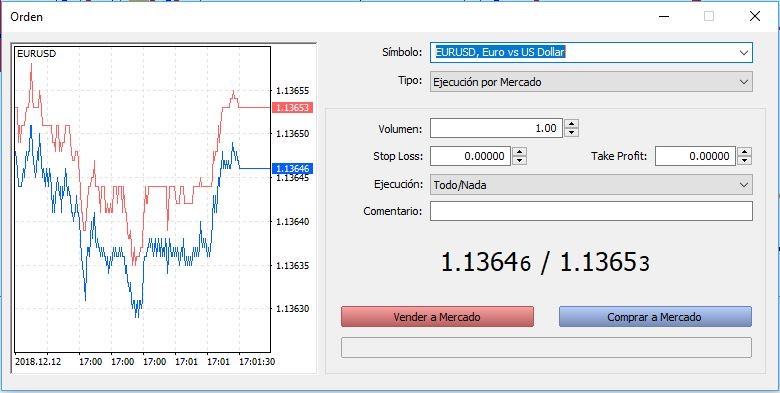Screen dimensions: 780x393
Task: Click the large 1.13646 / 1.13653 quote
Action: point(545,262)
